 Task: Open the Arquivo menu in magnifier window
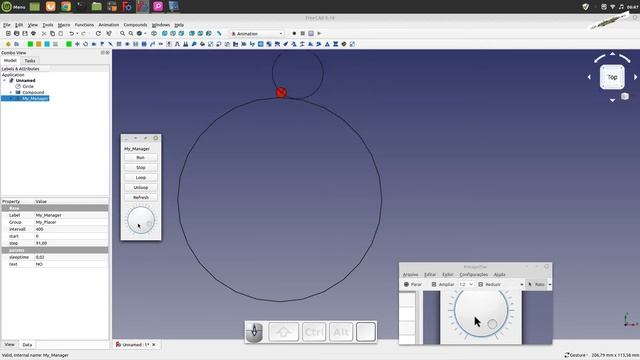click(410, 275)
